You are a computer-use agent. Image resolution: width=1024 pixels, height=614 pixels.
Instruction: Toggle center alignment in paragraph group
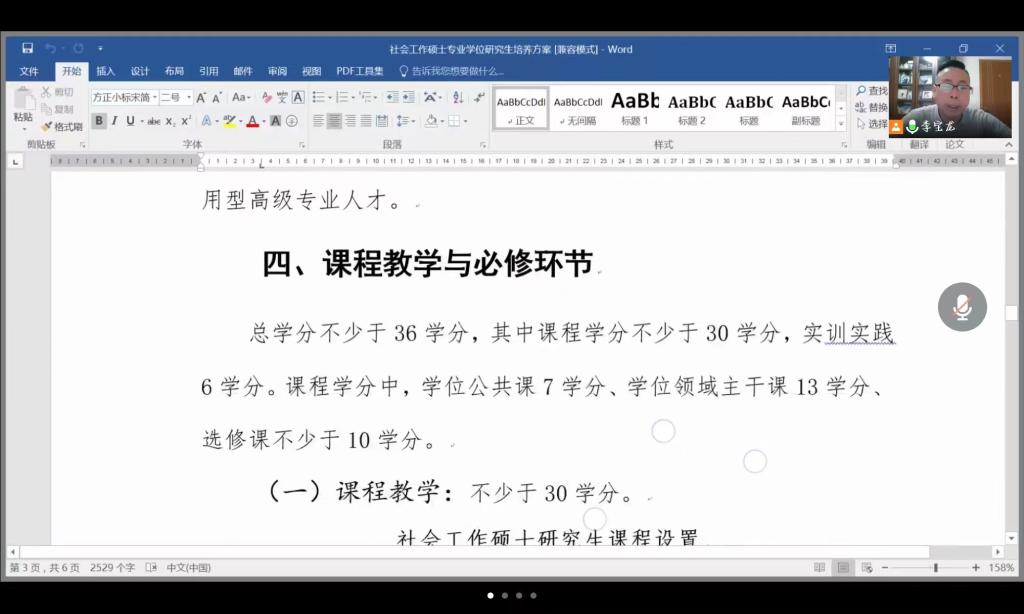[x=334, y=121]
